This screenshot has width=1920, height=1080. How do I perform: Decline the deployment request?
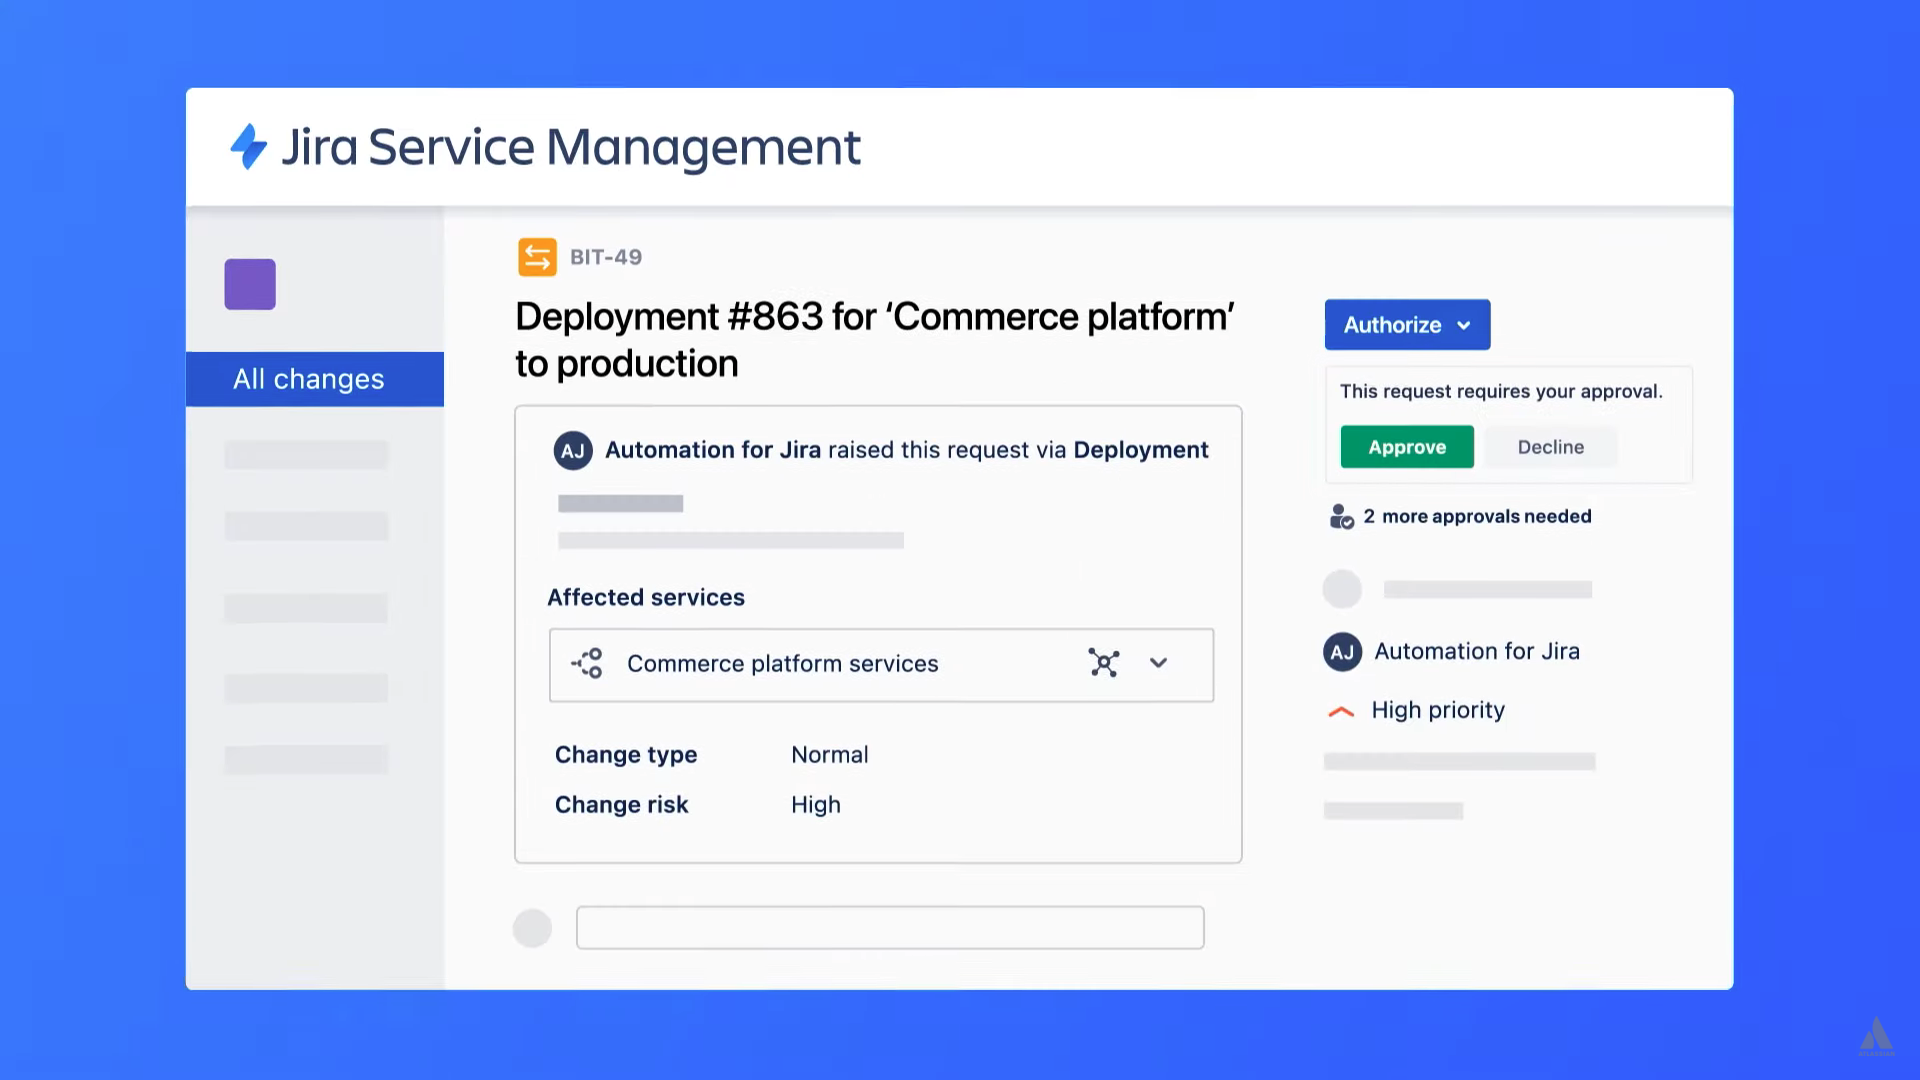1550,447
